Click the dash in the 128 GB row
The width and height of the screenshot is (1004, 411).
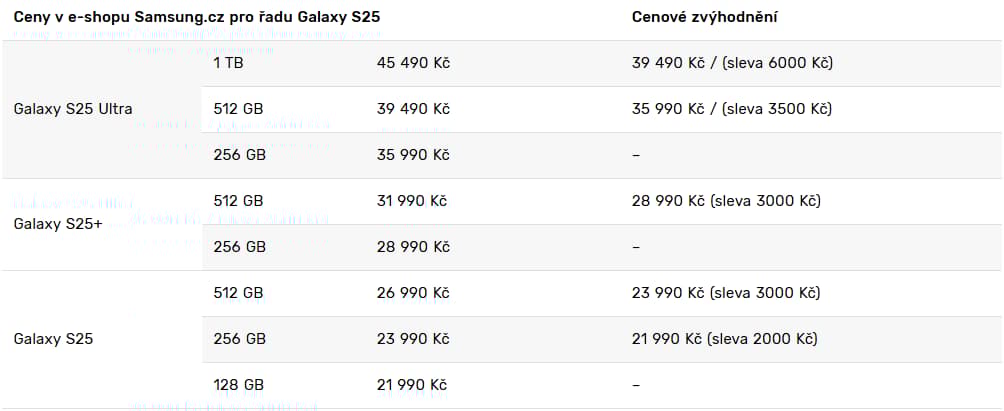636,385
